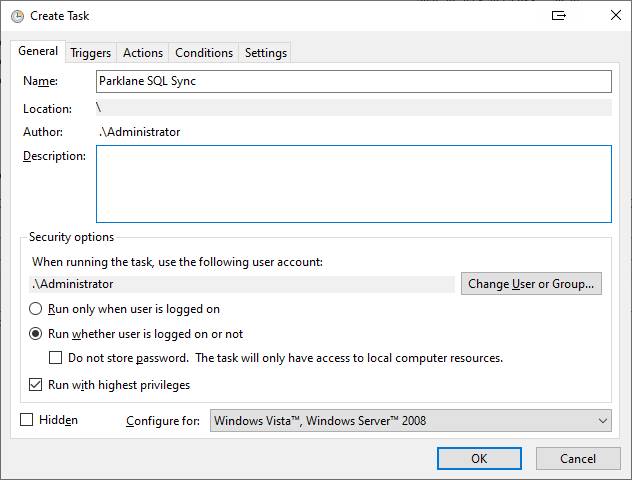Focus the Description text area
Image resolution: width=632 pixels, height=480 pixels.
[x=354, y=184]
